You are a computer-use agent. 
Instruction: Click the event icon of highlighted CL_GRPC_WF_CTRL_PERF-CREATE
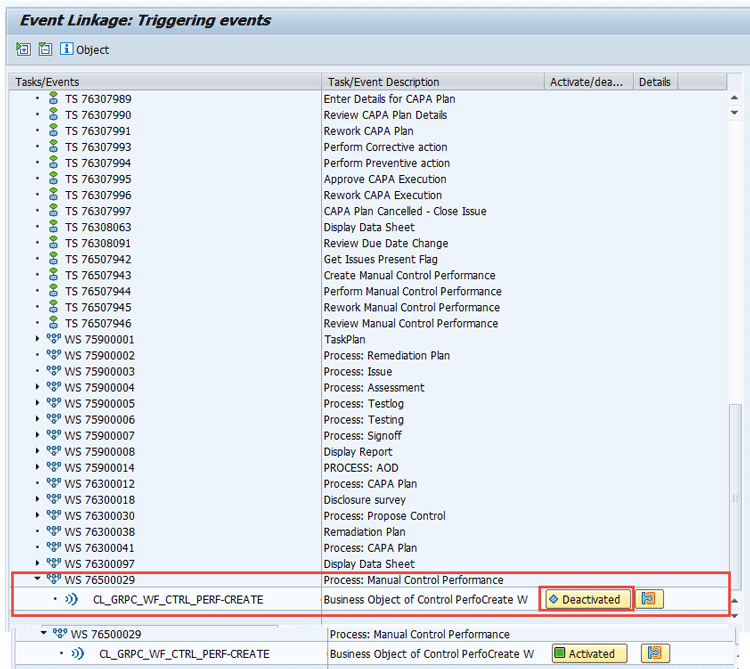click(x=71, y=600)
